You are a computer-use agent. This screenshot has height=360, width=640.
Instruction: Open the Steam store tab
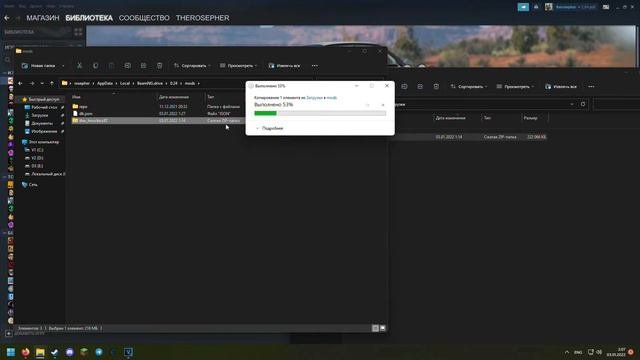coord(43,18)
